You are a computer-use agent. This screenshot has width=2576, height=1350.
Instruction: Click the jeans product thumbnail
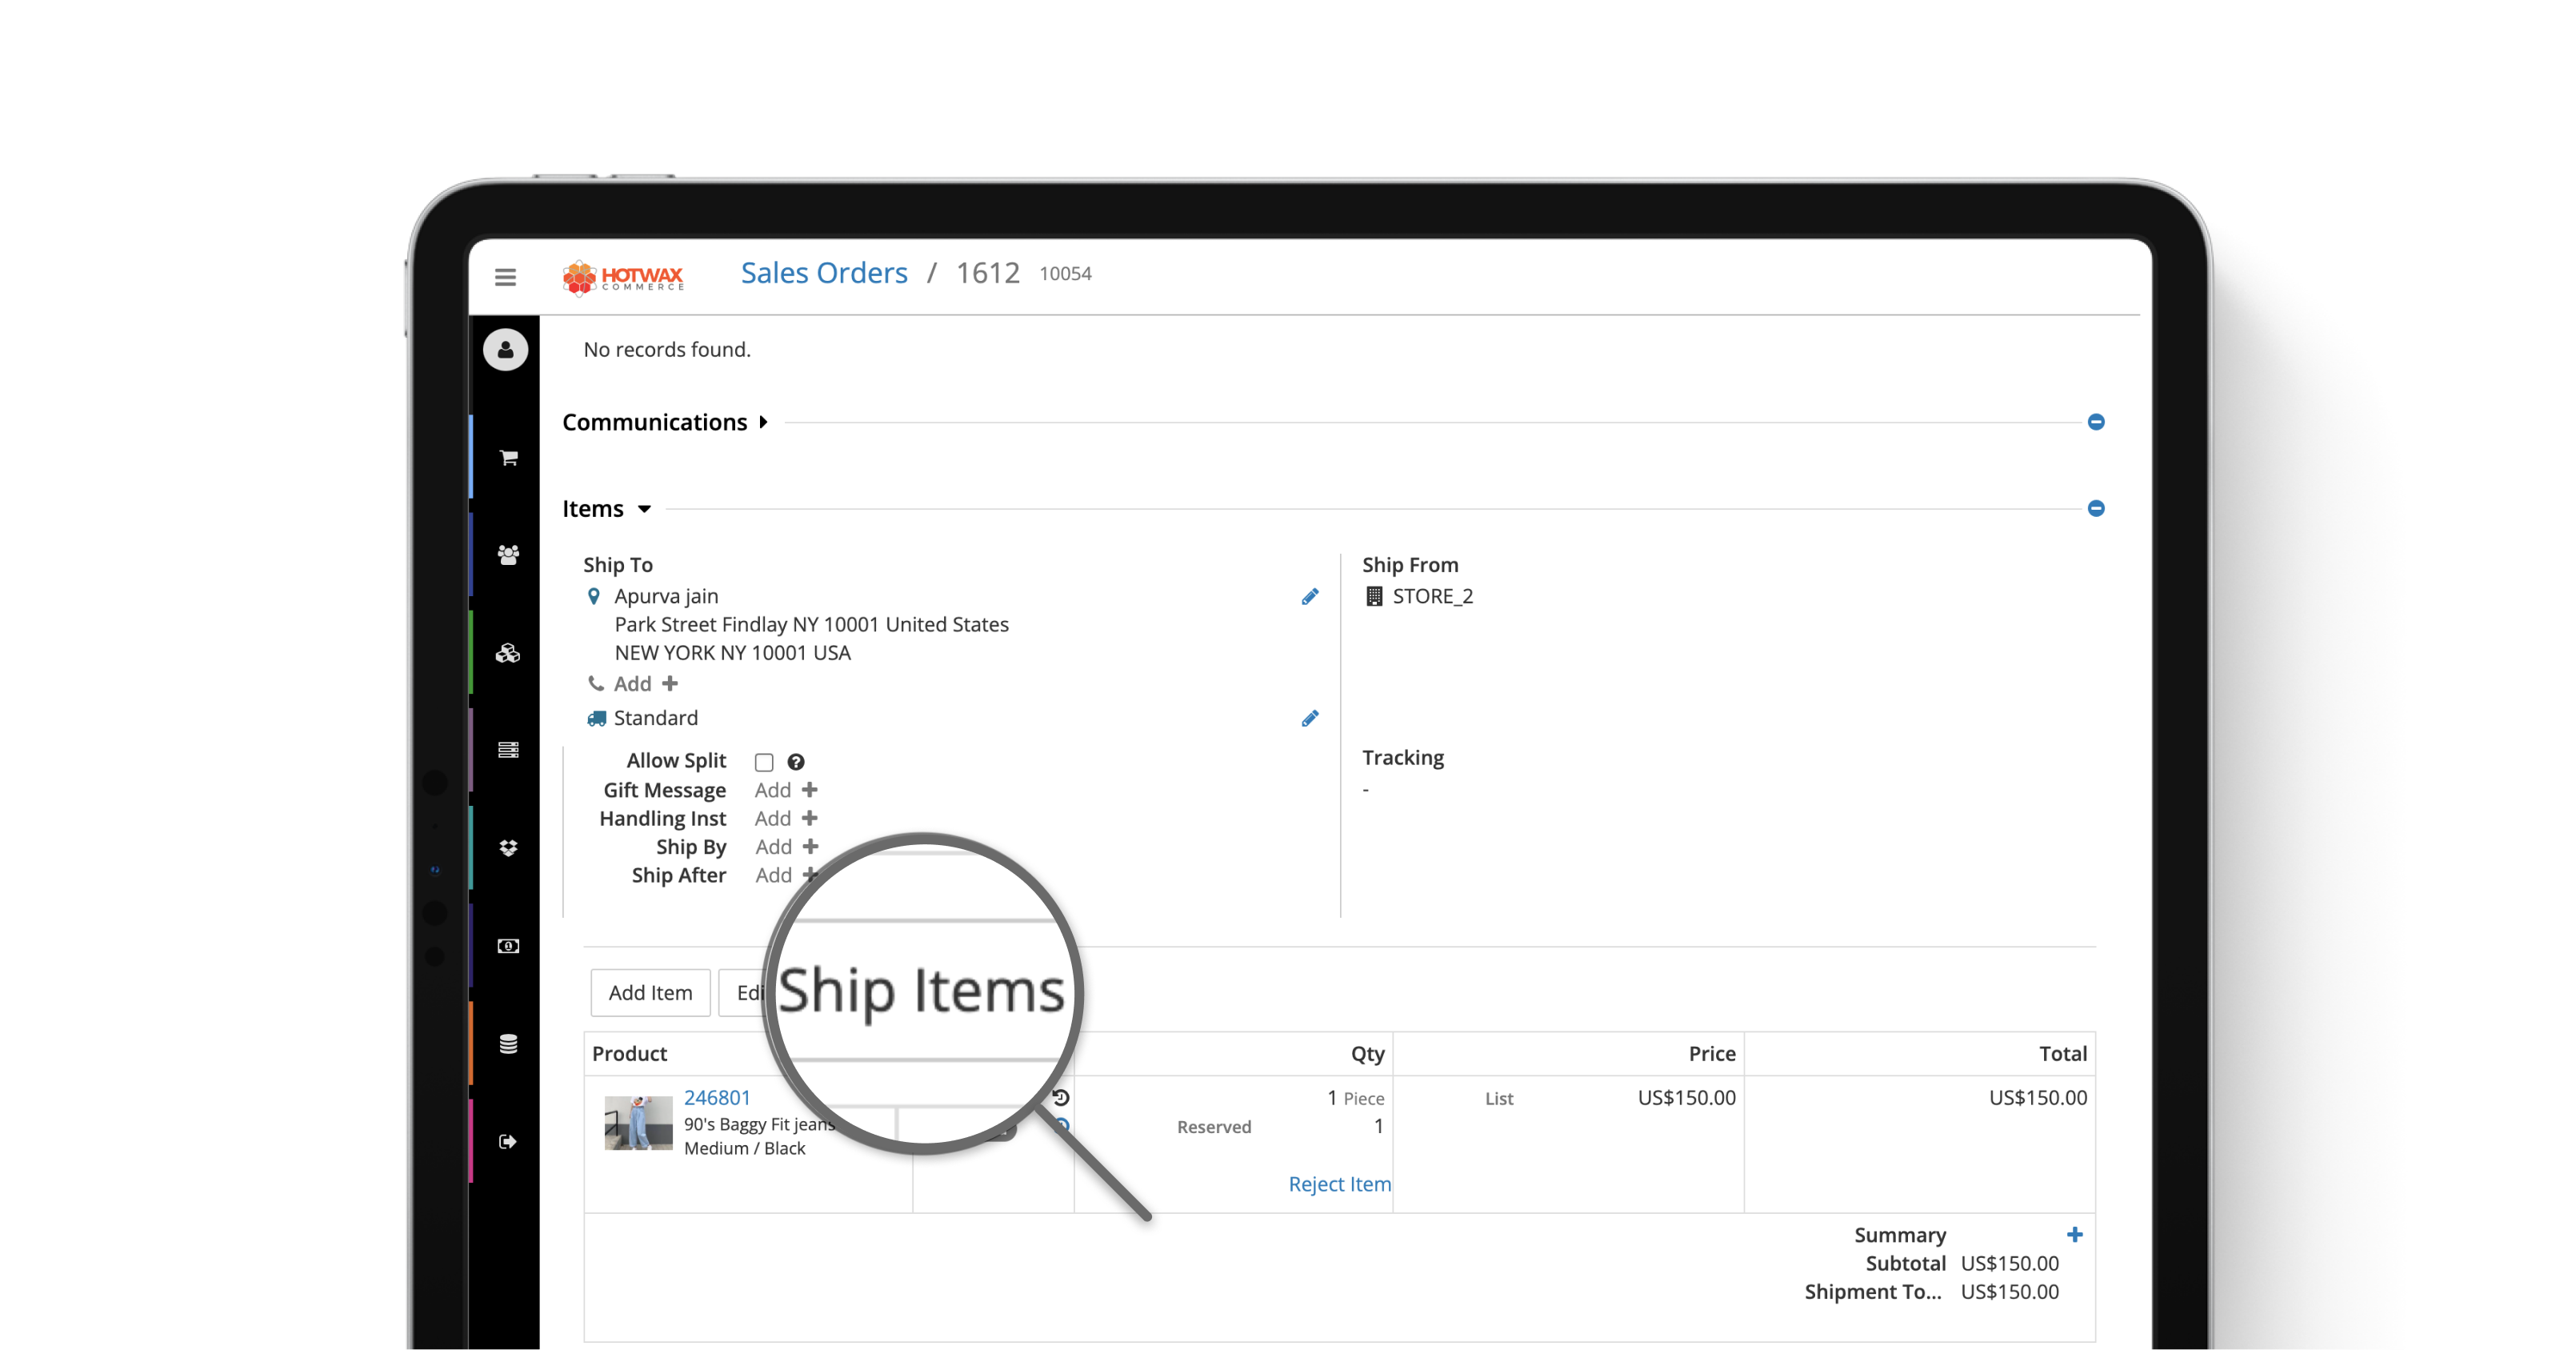coord(638,1123)
